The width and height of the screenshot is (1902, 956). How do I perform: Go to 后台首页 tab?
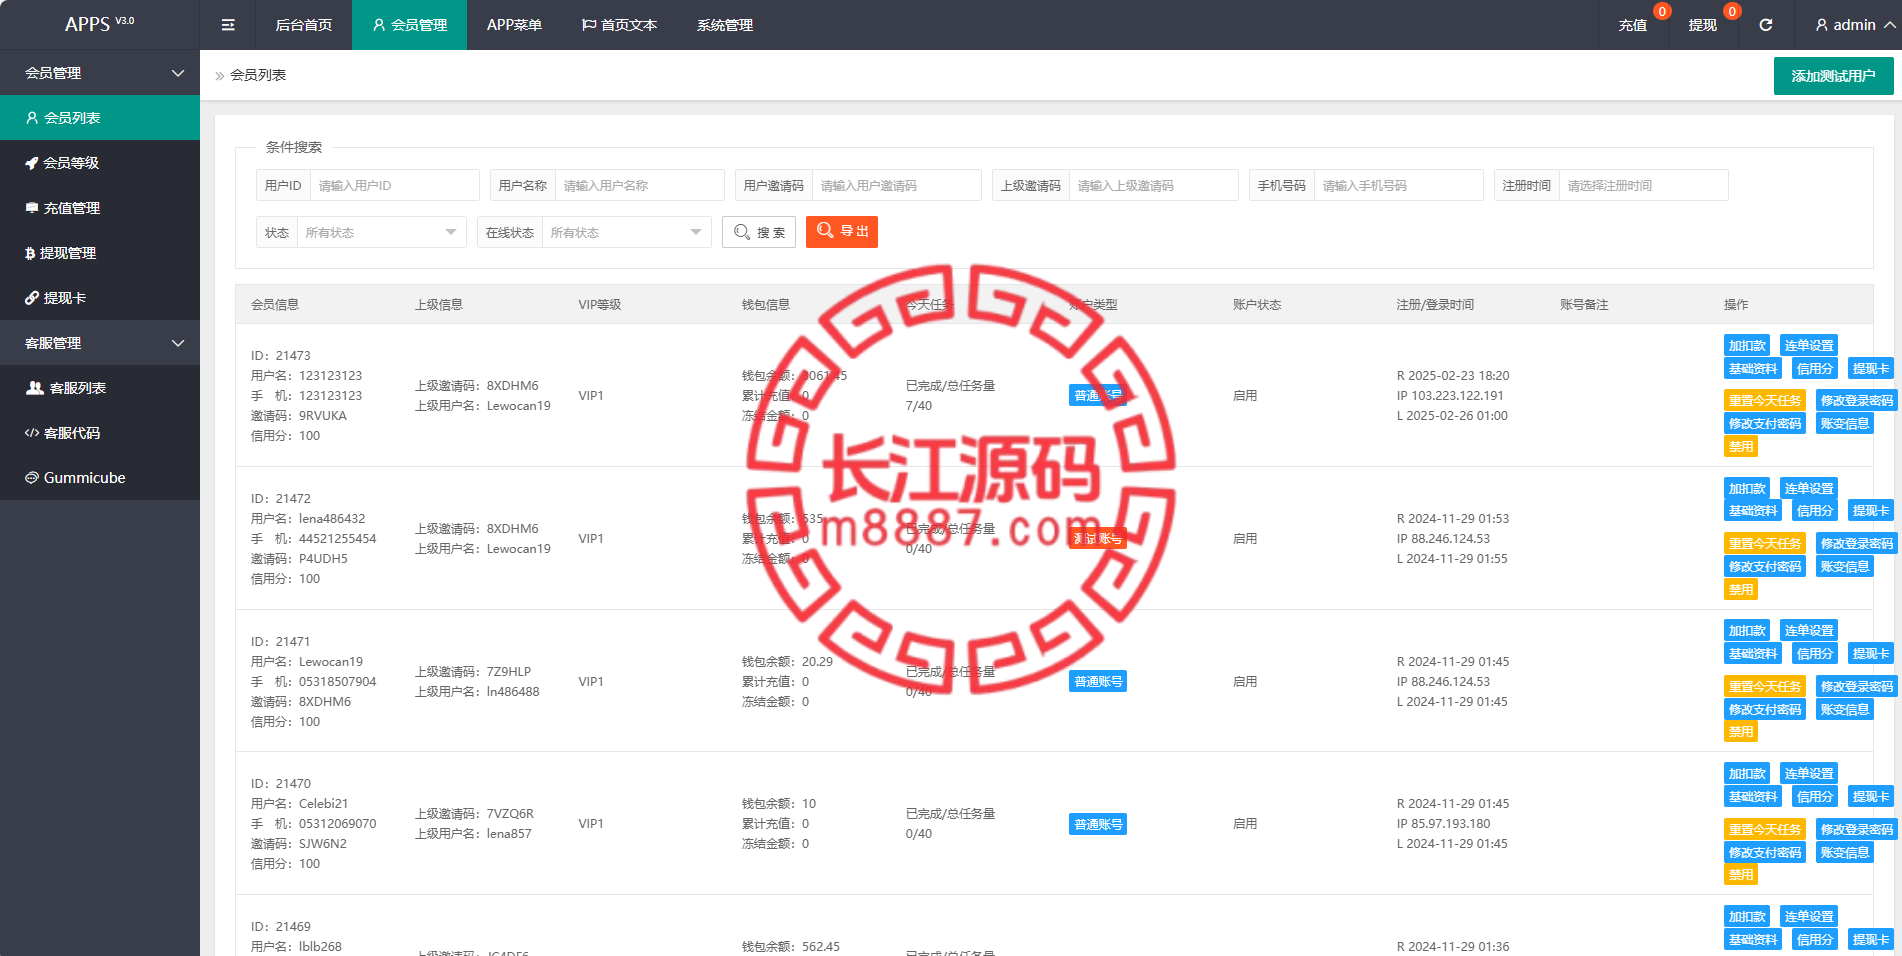(x=304, y=25)
